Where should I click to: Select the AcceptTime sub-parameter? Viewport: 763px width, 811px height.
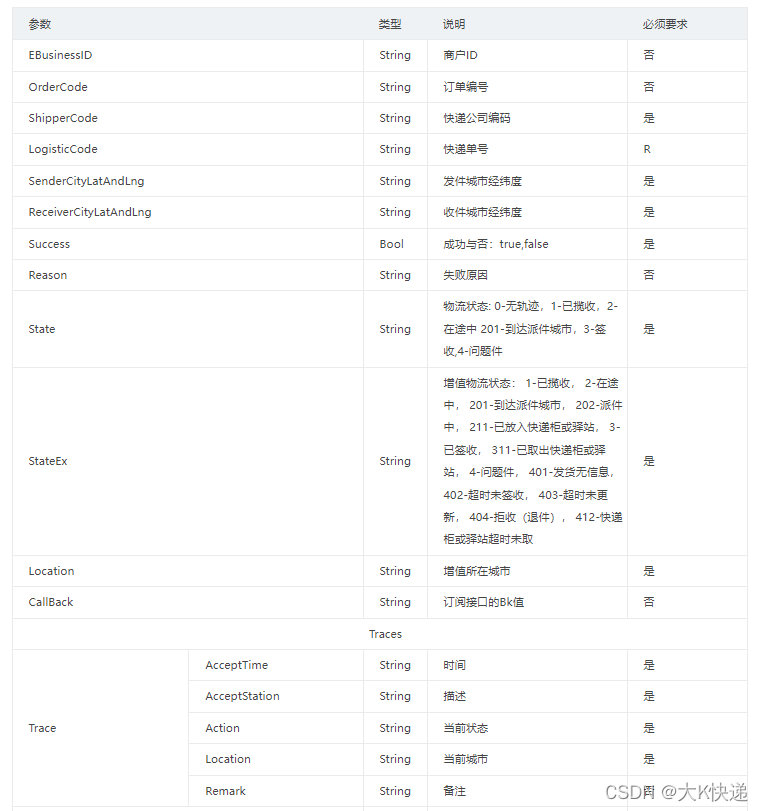click(237, 665)
